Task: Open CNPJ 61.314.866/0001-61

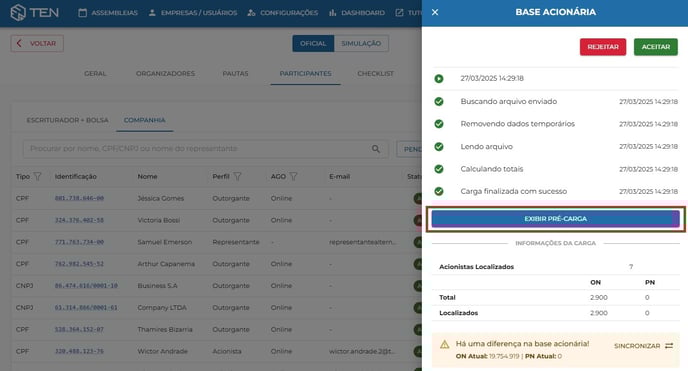Action: 86,307
